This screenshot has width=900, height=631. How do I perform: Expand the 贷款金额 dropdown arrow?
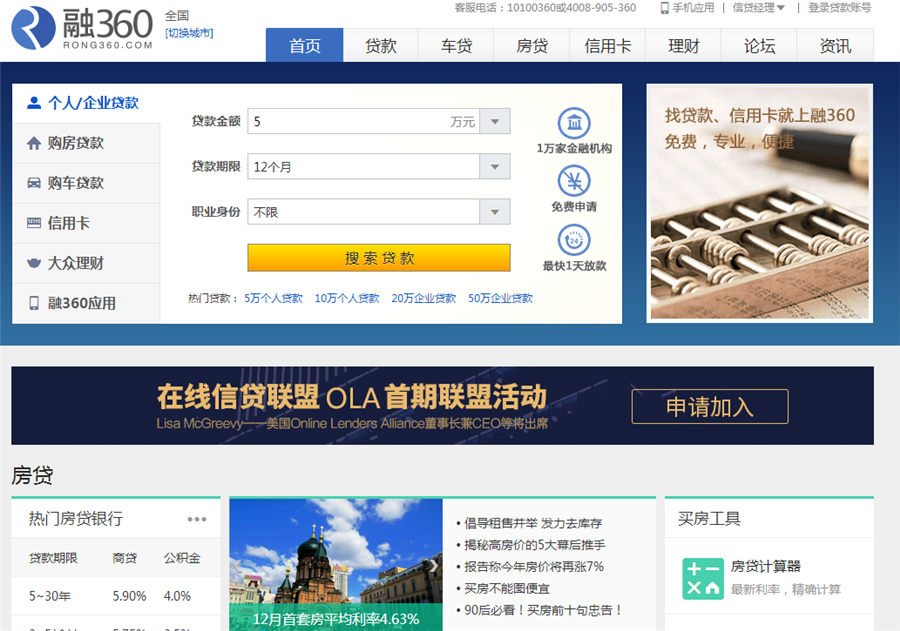coord(495,122)
